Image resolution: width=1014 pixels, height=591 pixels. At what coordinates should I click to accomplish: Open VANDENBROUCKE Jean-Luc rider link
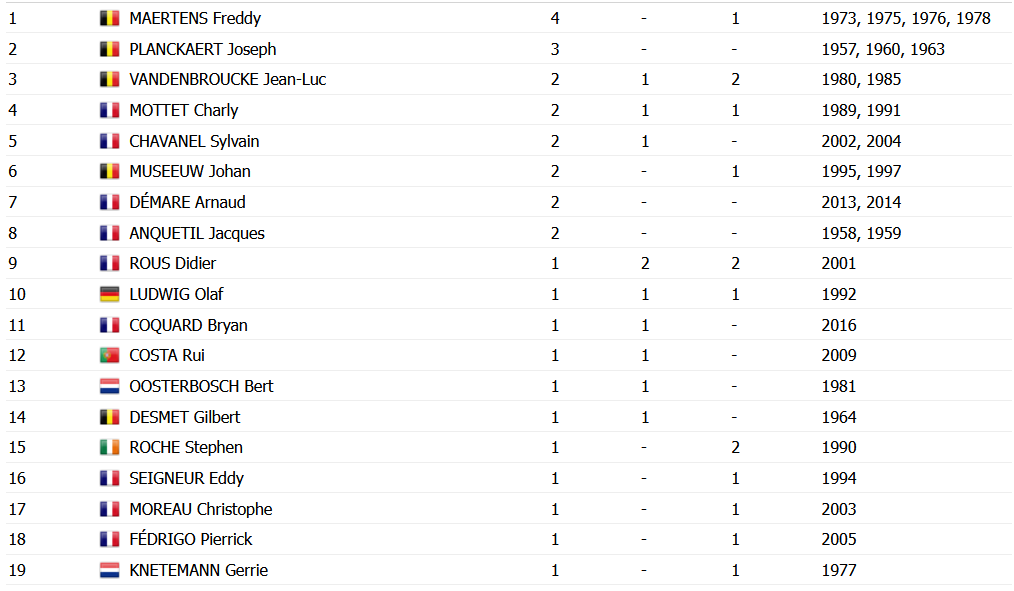(228, 79)
